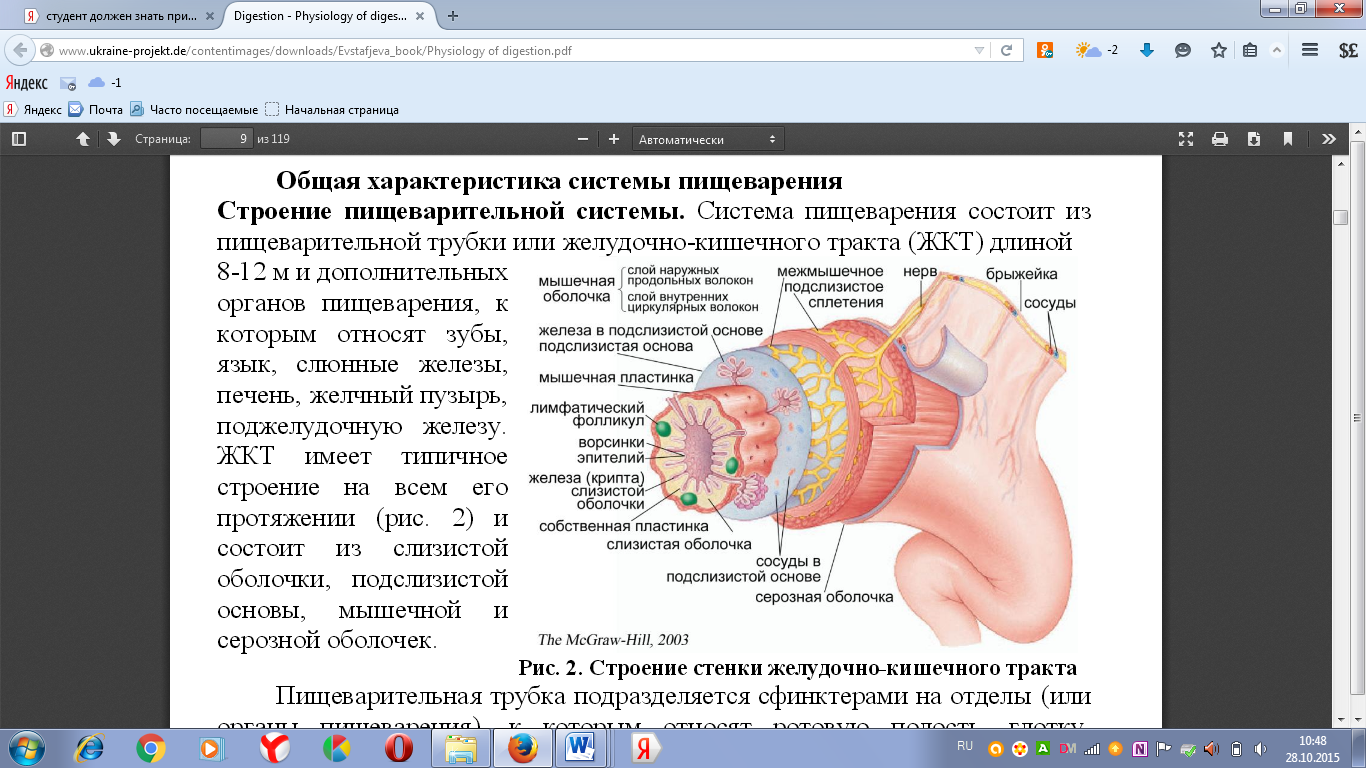Open the weather widget showing -2
Image resolution: width=1366 pixels, height=768 pixels.
(x=1097, y=50)
